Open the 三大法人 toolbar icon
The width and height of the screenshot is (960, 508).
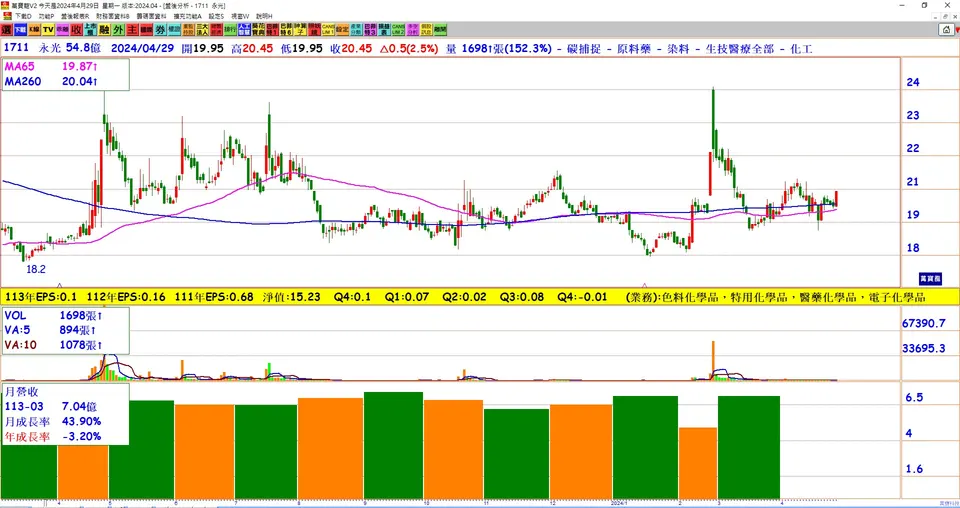pyautogui.click(x=202, y=29)
